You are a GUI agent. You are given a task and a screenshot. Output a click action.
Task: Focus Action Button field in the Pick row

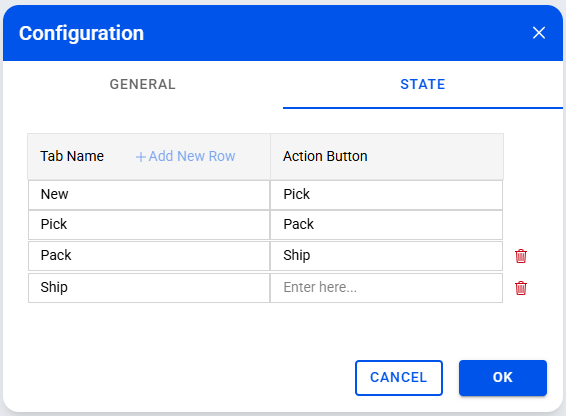tap(386, 225)
